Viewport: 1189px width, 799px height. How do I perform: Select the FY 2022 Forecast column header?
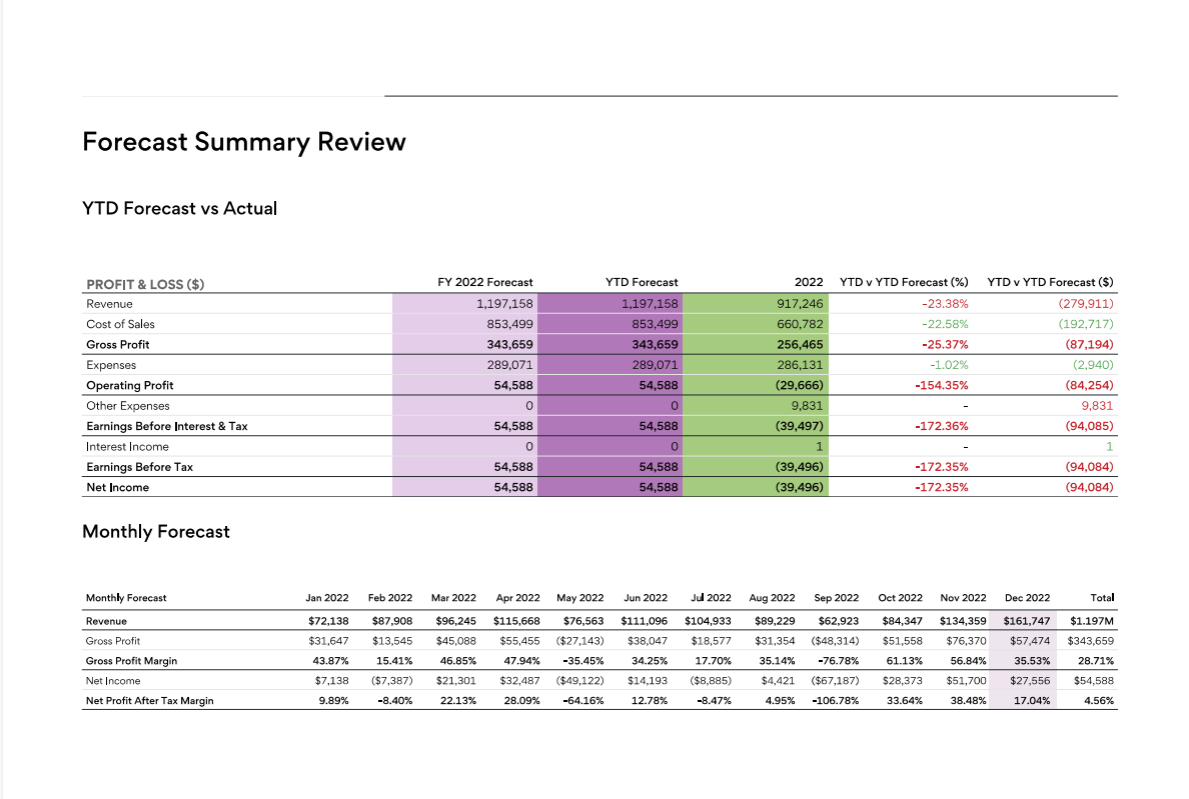(x=485, y=283)
